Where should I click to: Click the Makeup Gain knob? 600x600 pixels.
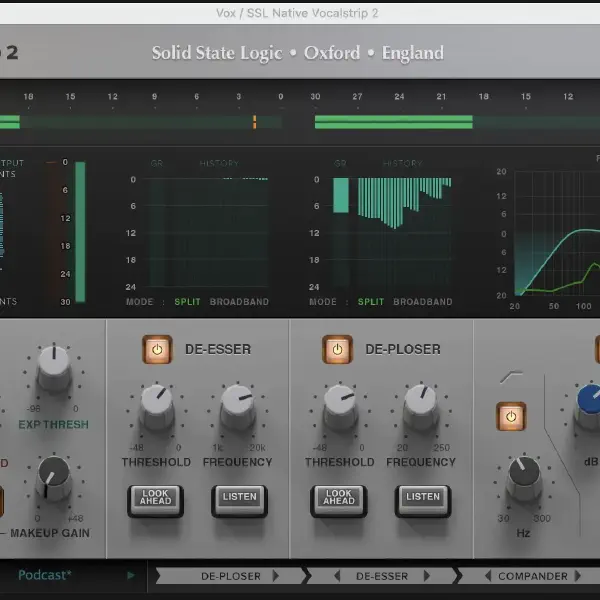click(x=54, y=478)
